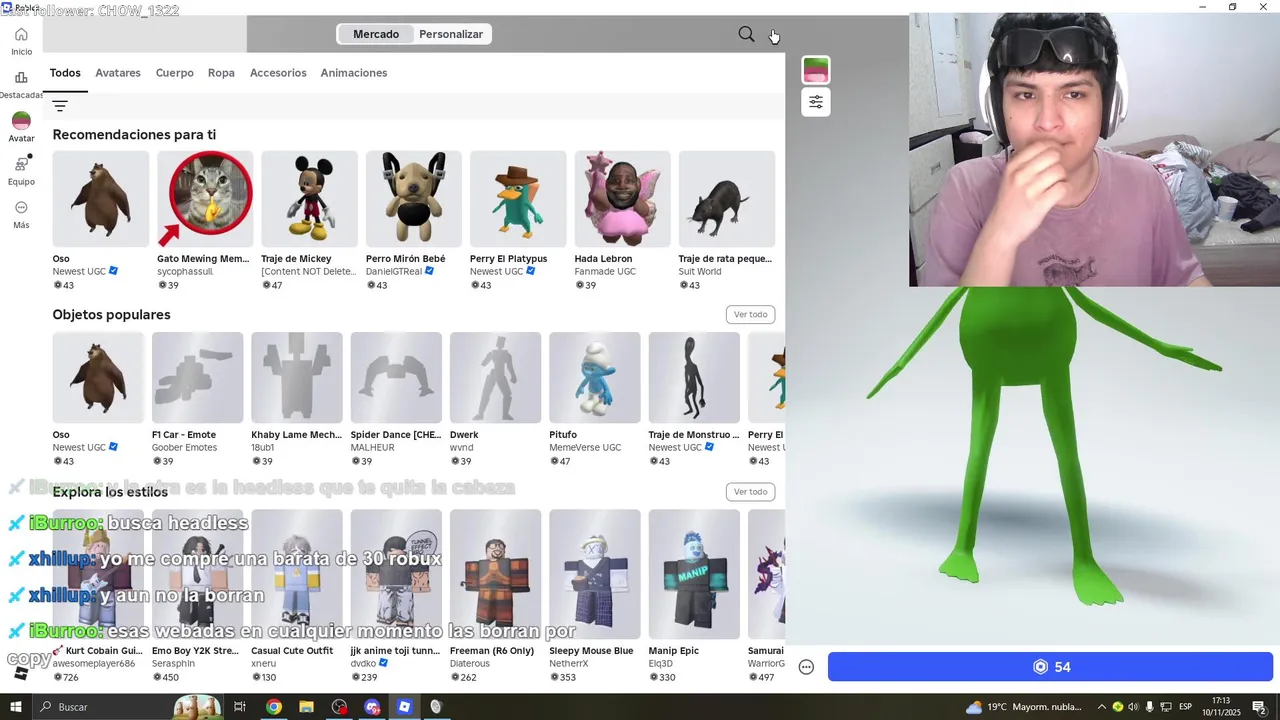
Task: Open Traje de Monstruo item thumbnail
Action: [694, 377]
